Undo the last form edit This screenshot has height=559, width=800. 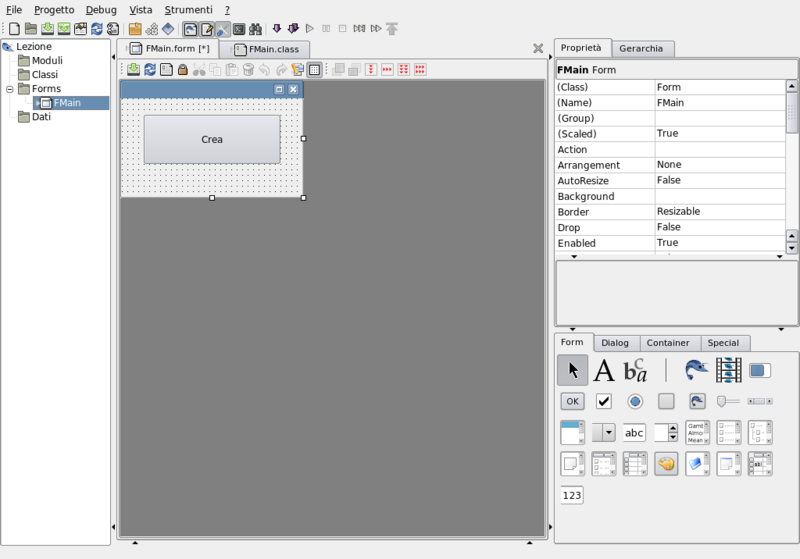[264, 69]
